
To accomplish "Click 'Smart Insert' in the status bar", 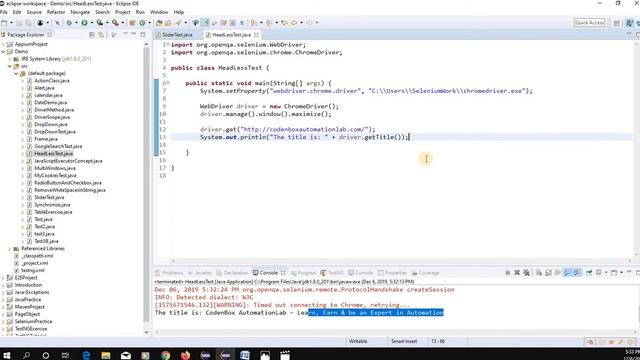I will [x=404, y=341].
